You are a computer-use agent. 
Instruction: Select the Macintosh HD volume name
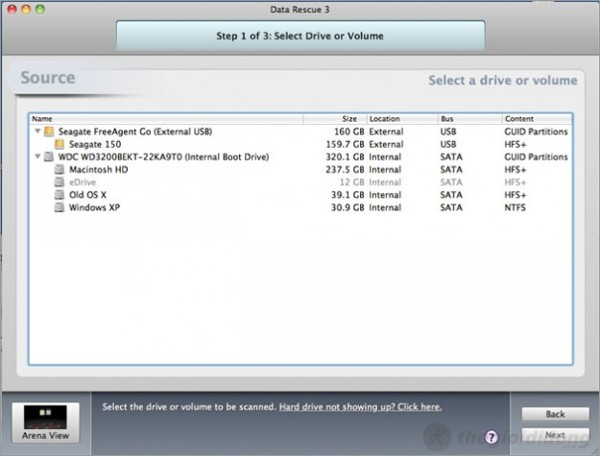point(98,170)
